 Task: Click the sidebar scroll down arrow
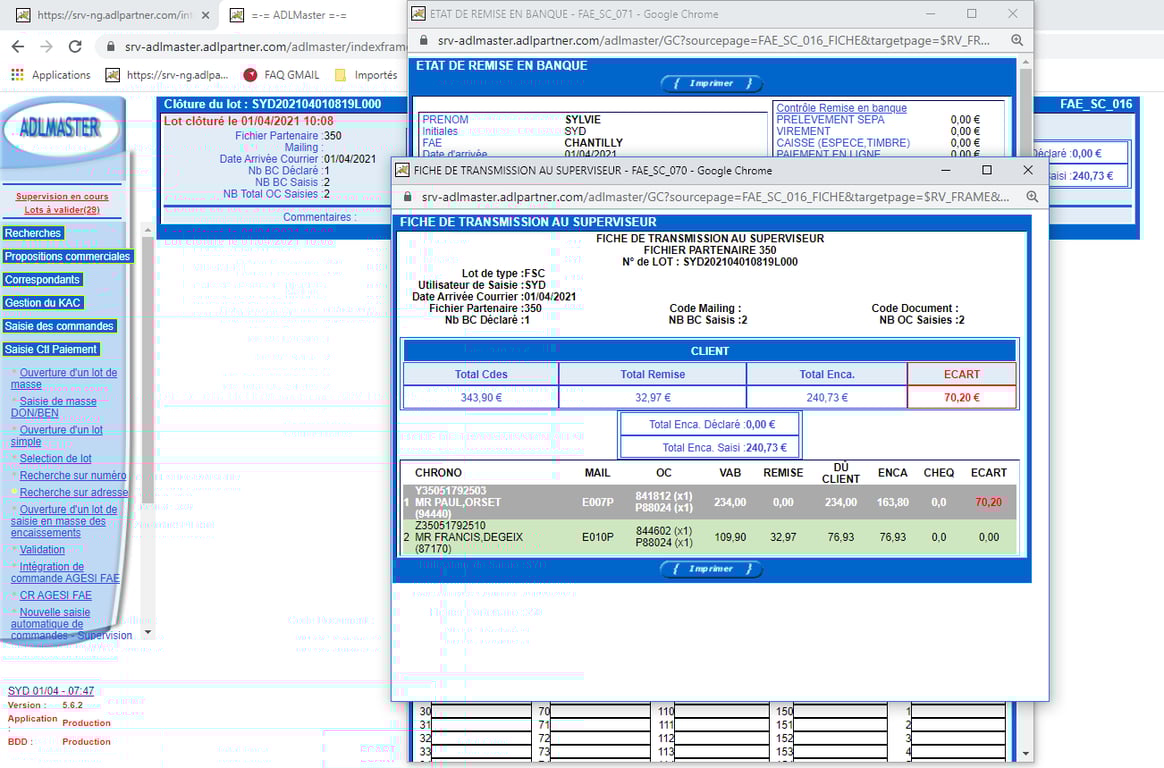[148, 632]
